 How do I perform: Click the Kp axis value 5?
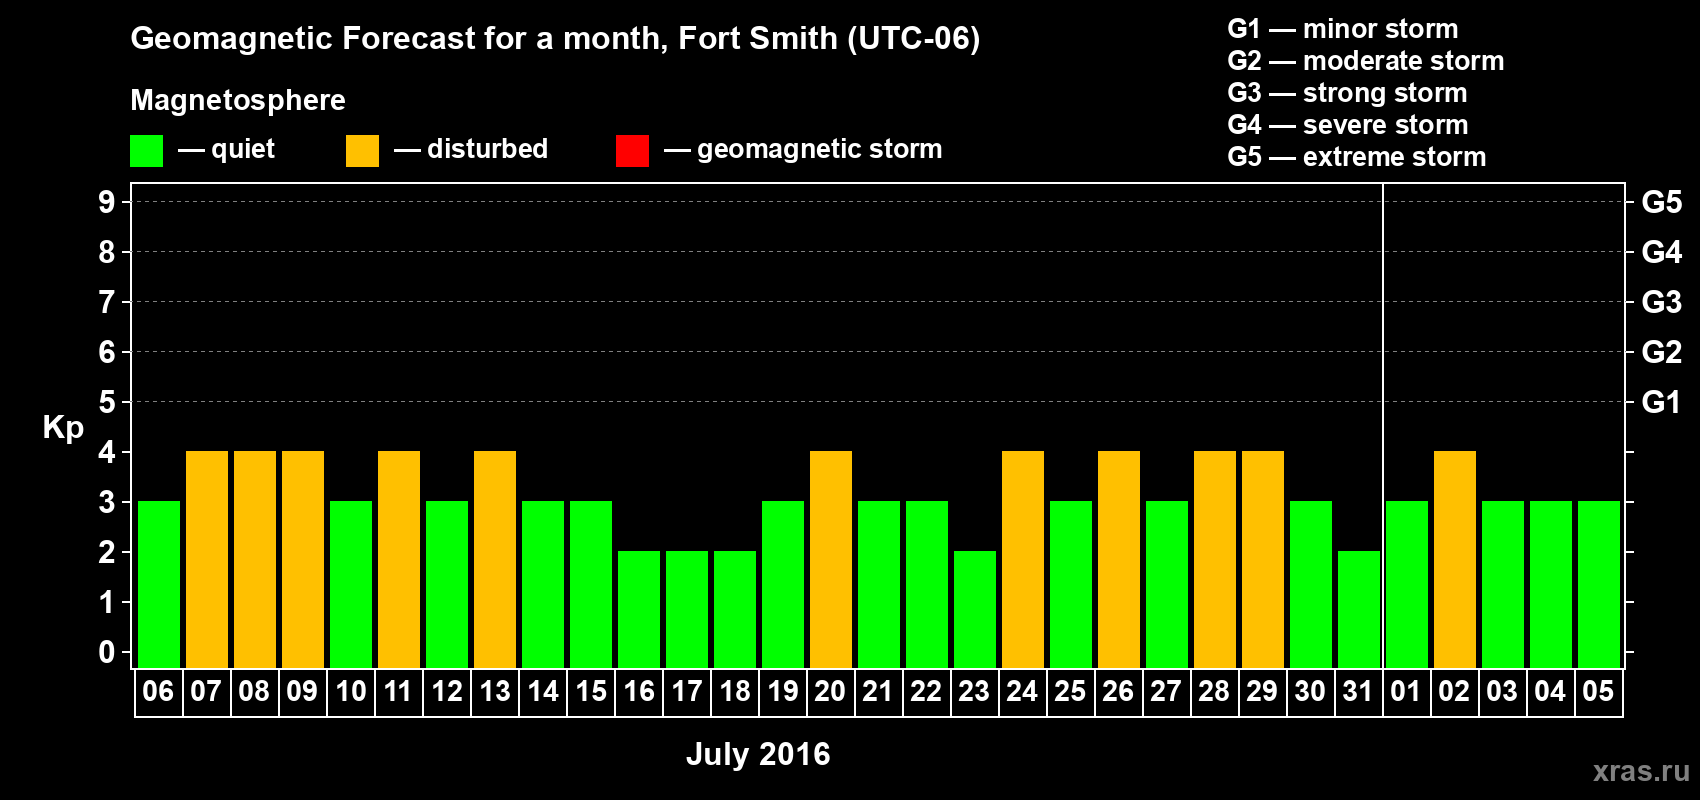[x=107, y=402]
